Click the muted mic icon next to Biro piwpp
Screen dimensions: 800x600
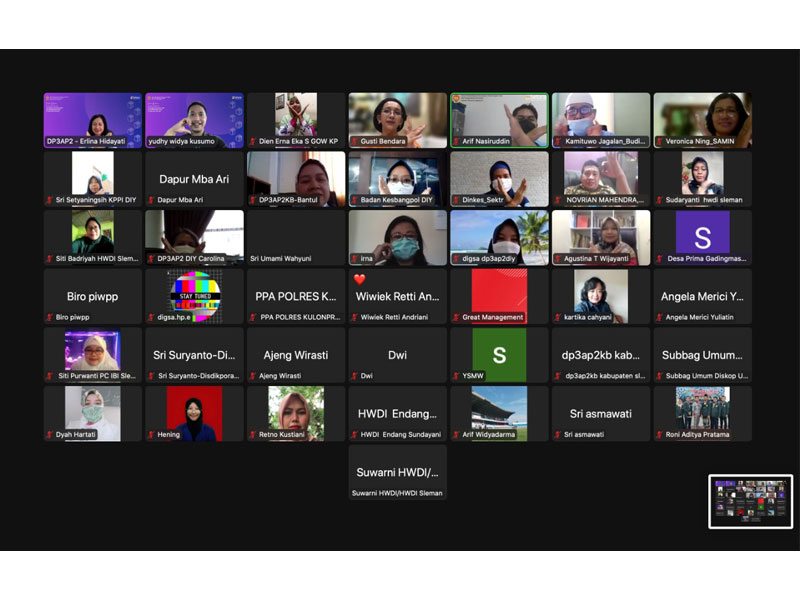[50, 317]
